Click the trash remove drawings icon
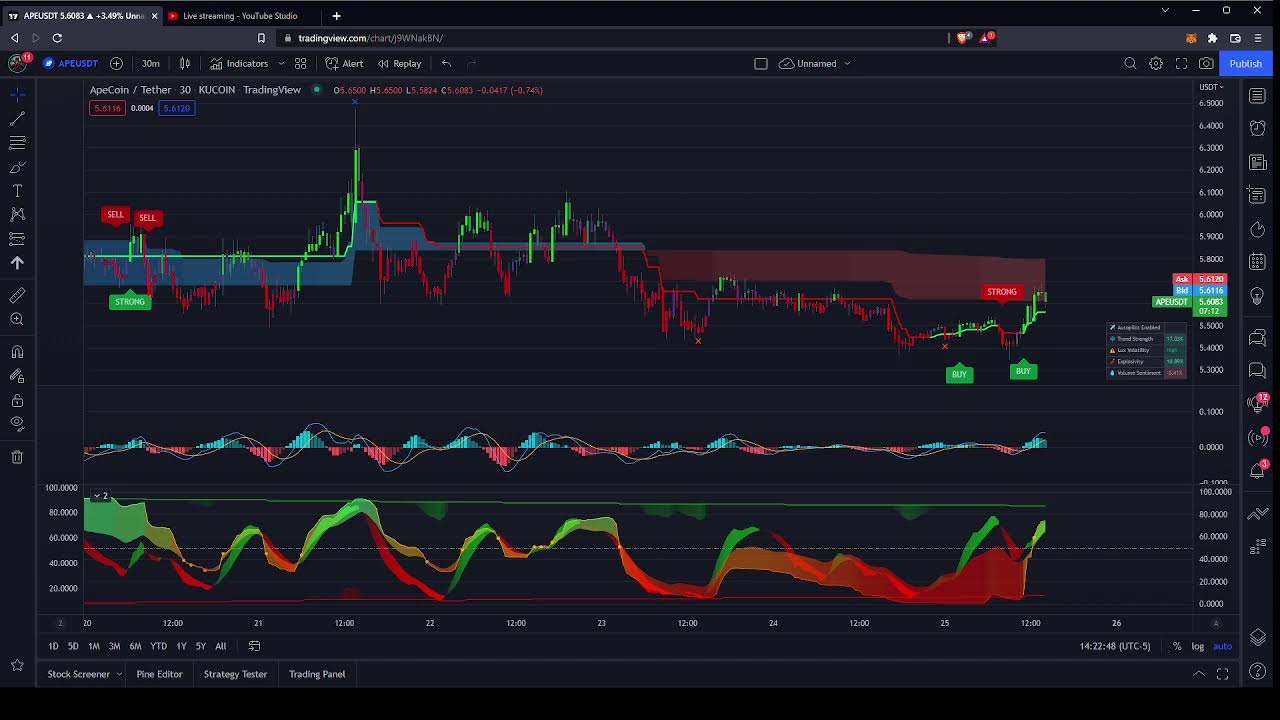Viewport: 1280px width, 720px height. 17,457
